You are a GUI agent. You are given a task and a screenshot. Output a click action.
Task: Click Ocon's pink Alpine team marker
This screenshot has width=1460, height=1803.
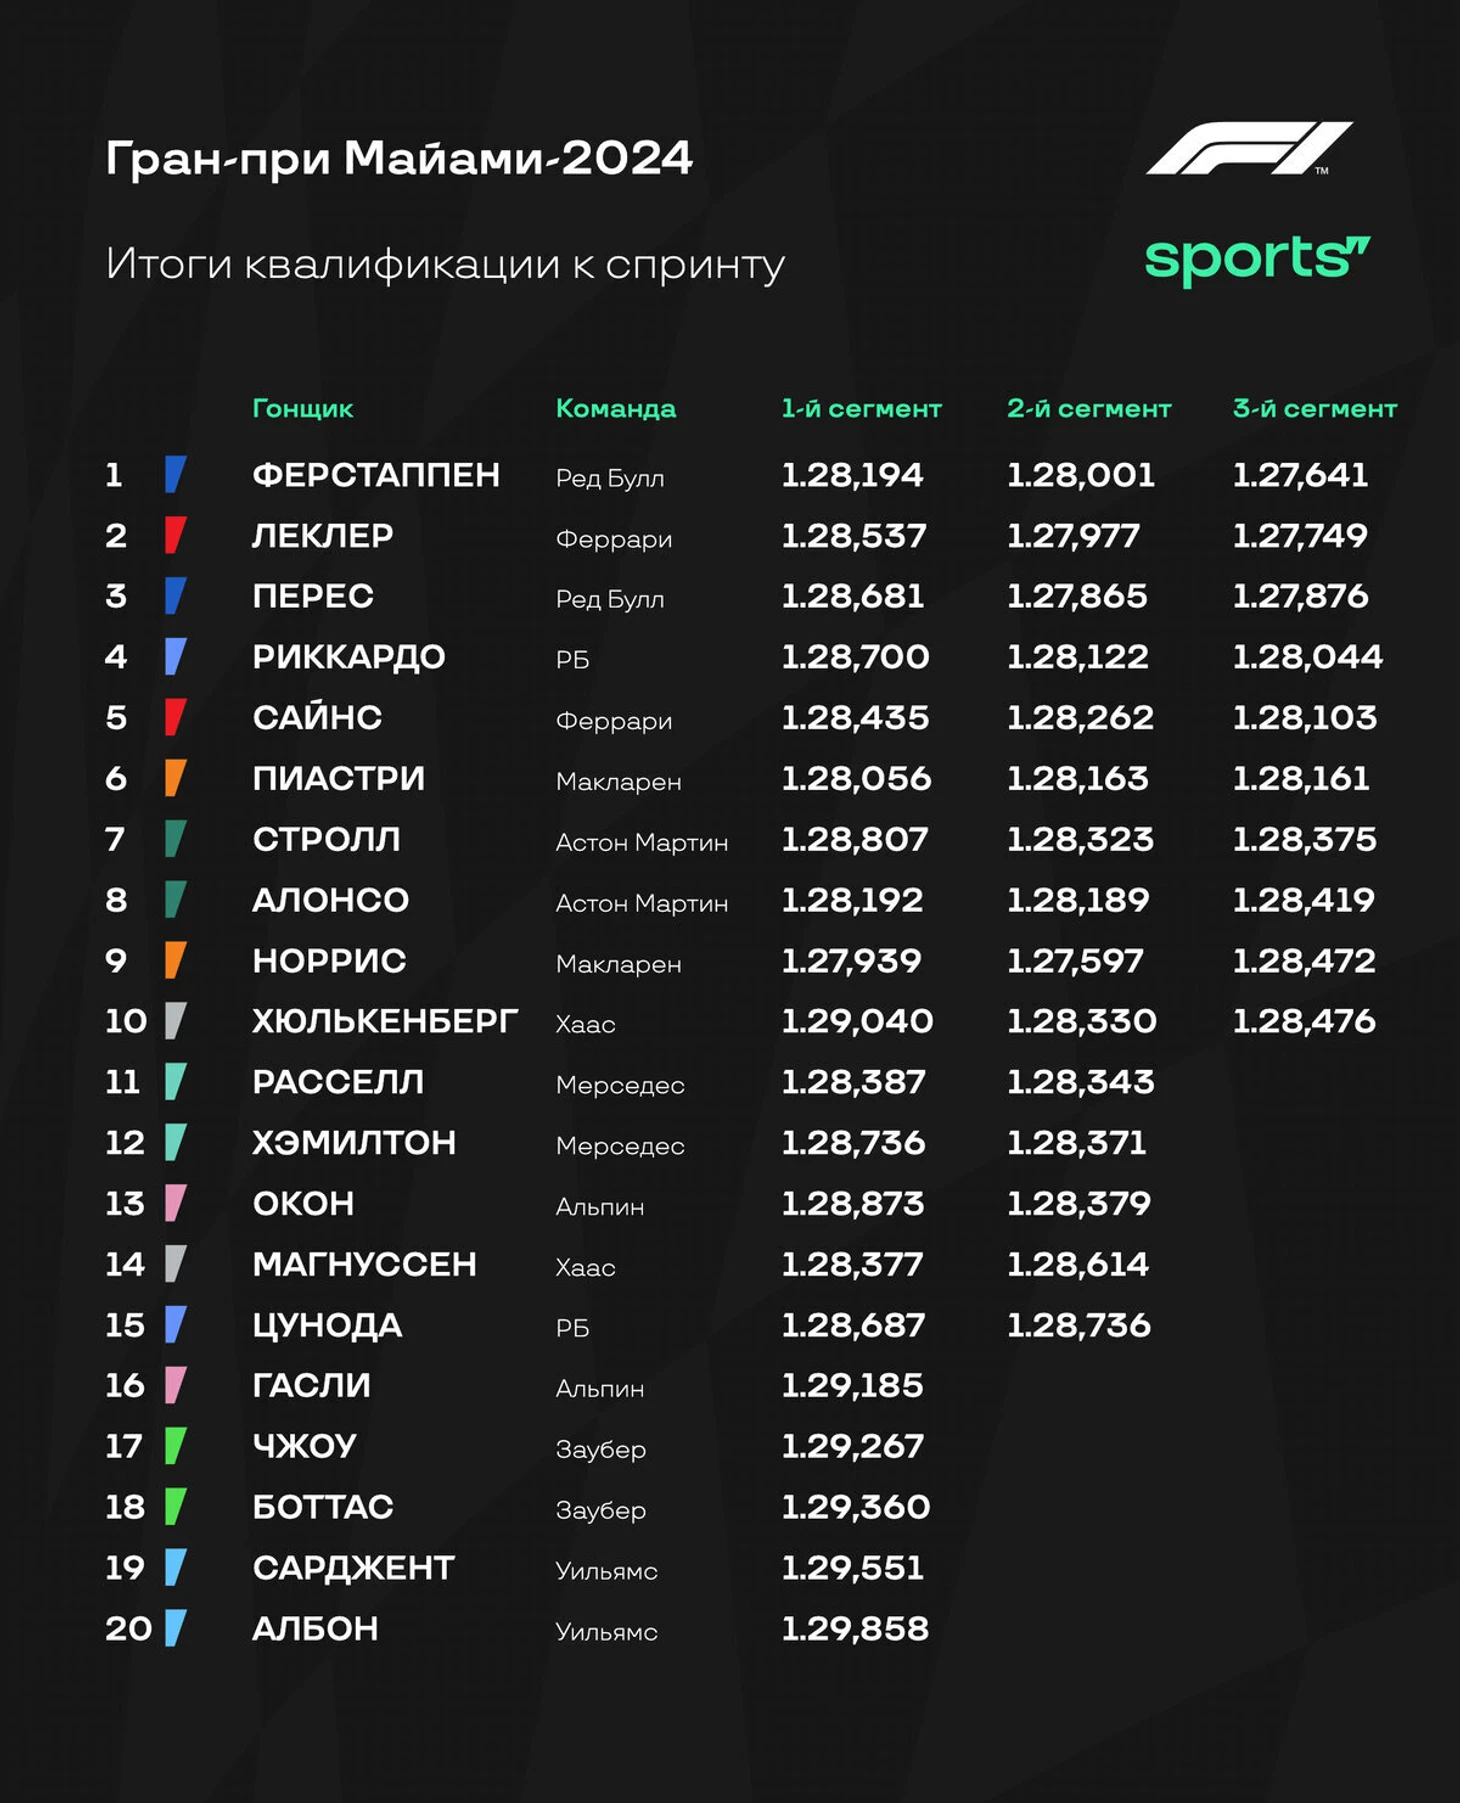pyautogui.click(x=176, y=1203)
